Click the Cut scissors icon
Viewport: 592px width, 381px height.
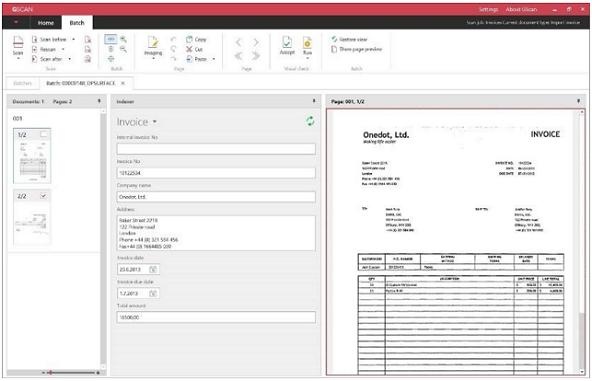tap(189, 49)
